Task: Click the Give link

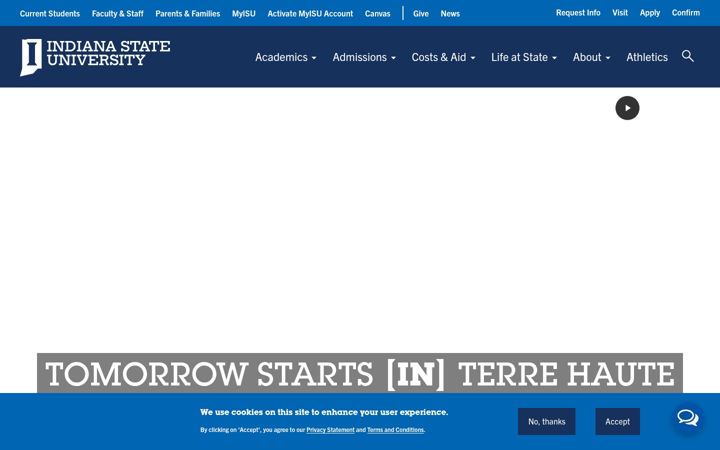Action: 421,14
